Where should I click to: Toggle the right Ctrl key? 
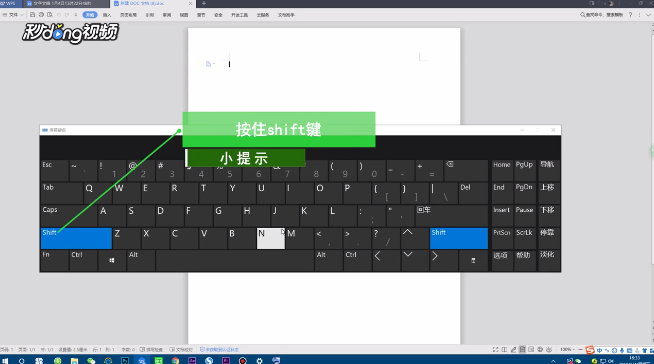357,261
